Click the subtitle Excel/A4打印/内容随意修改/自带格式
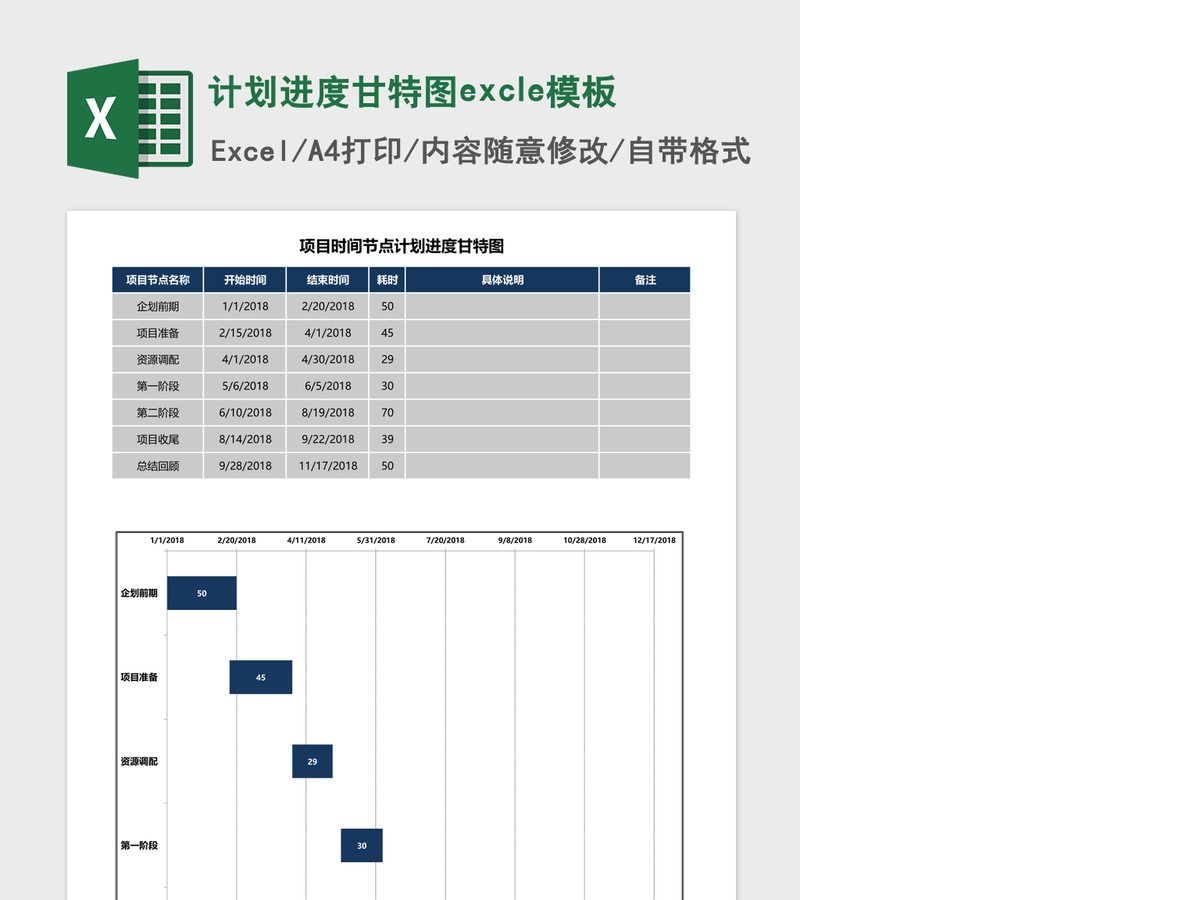Viewport: 1200px width, 900px height. [481, 151]
